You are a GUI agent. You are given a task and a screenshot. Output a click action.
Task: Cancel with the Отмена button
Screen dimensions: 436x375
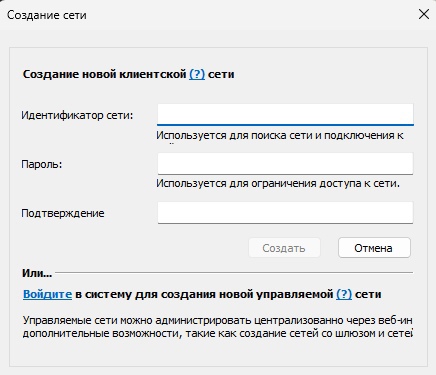(x=374, y=248)
